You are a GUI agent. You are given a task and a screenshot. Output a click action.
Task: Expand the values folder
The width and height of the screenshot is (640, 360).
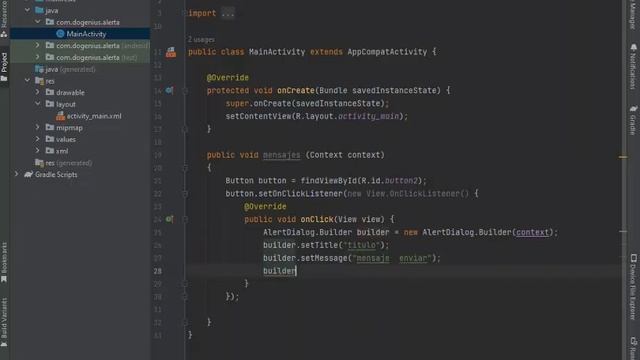[38, 139]
